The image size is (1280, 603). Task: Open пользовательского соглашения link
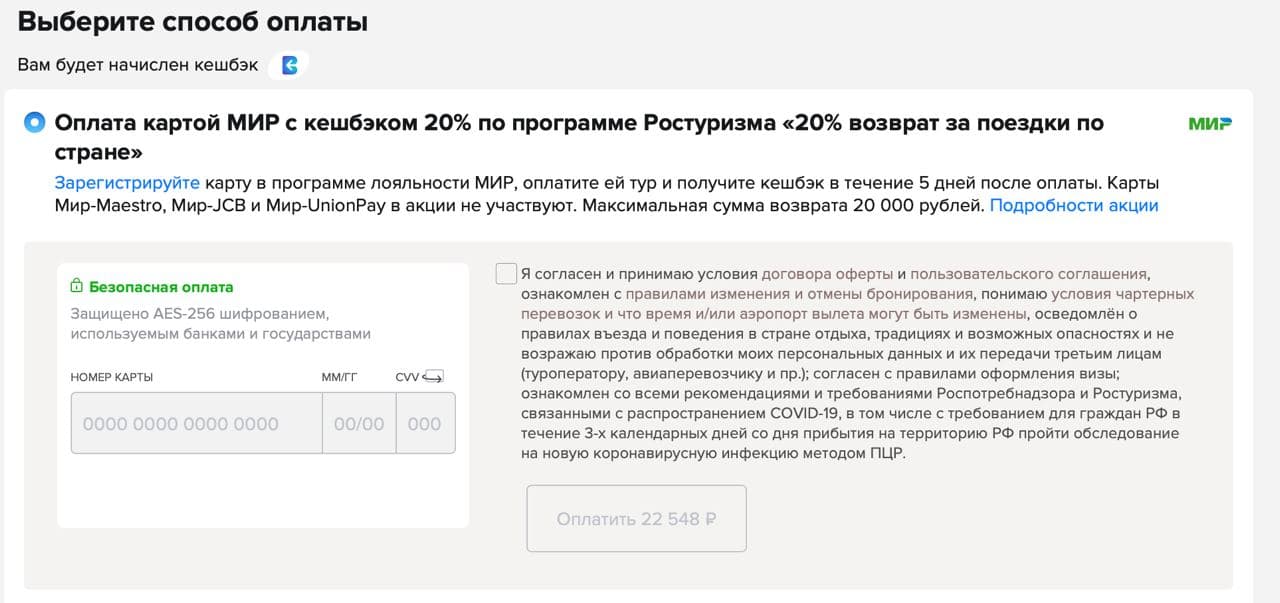[x=1029, y=274]
